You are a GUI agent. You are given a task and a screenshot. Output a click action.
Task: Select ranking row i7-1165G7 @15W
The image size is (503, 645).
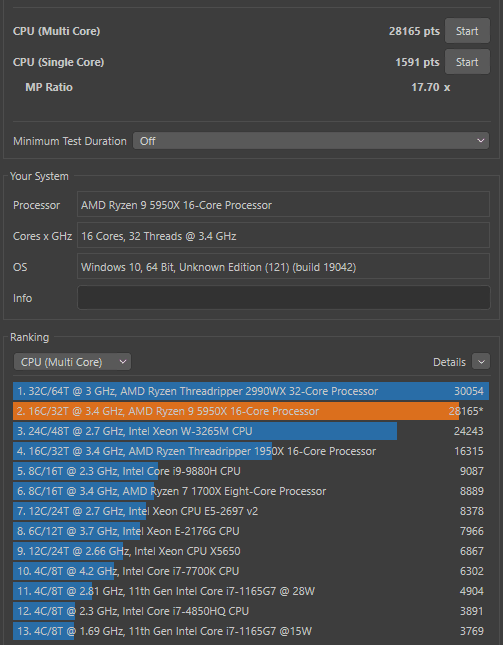click(251, 631)
